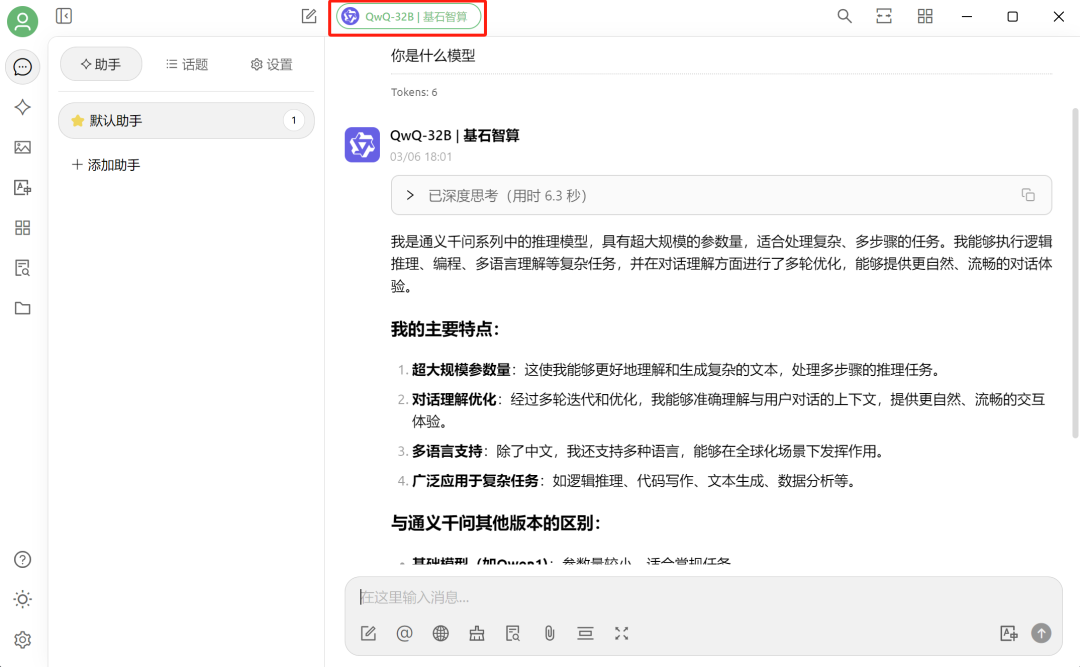The height and width of the screenshot is (667, 1080).
Task: Open the help question mark icon
Action: click(x=23, y=560)
